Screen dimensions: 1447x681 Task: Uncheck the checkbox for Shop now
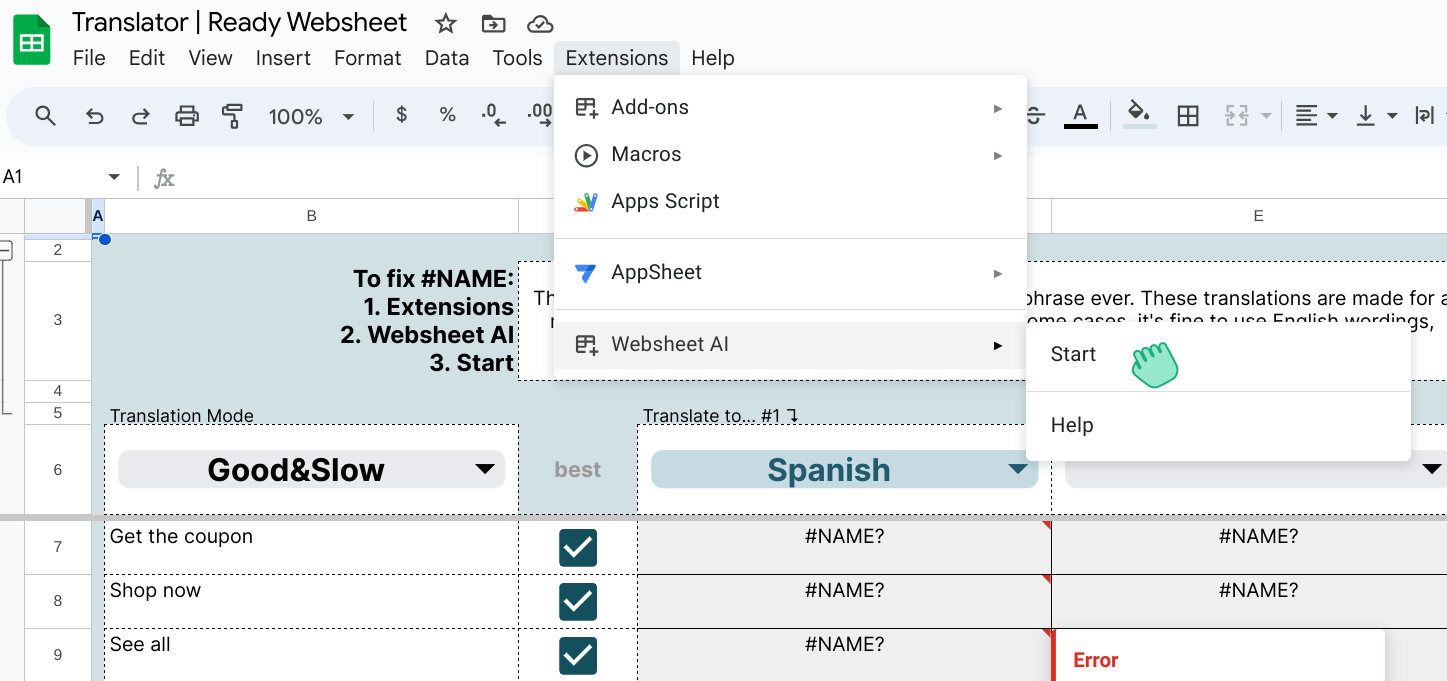tap(578, 601)
